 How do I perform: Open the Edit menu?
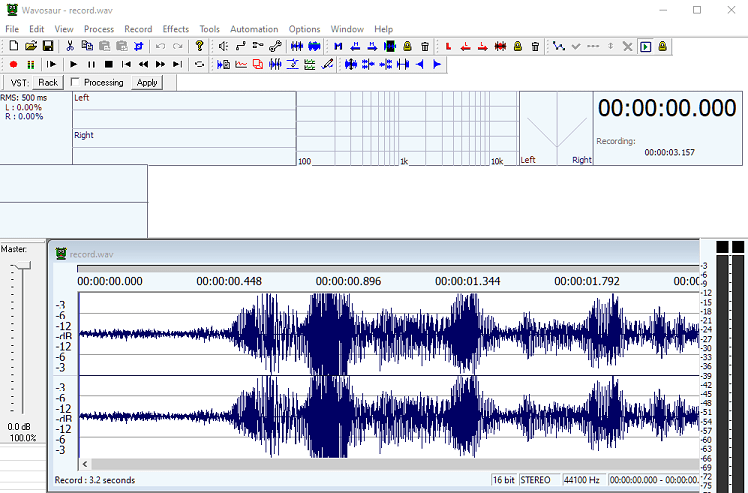[36, 29]
